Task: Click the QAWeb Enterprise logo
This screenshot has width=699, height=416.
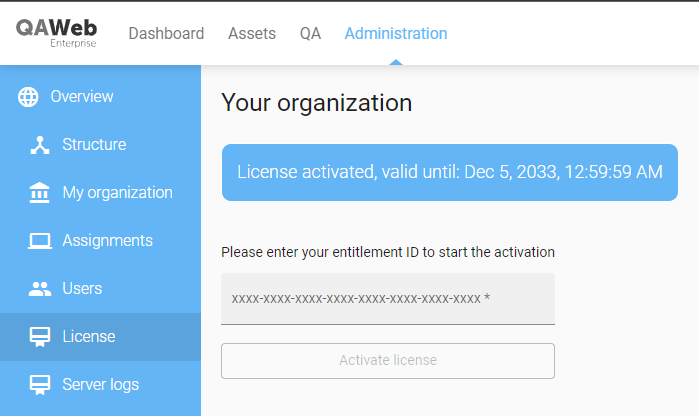Action: pyautogui.click(x=56, y=33)
